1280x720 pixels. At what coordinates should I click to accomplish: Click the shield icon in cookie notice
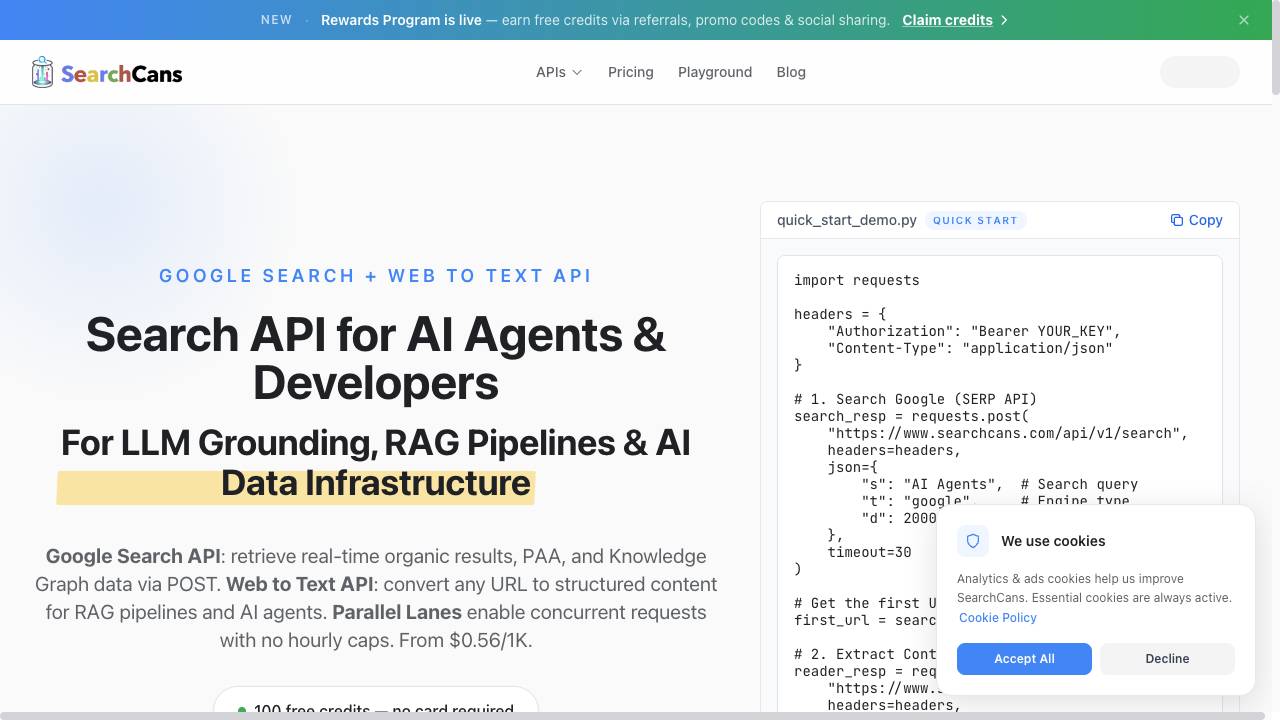point(973,541)
